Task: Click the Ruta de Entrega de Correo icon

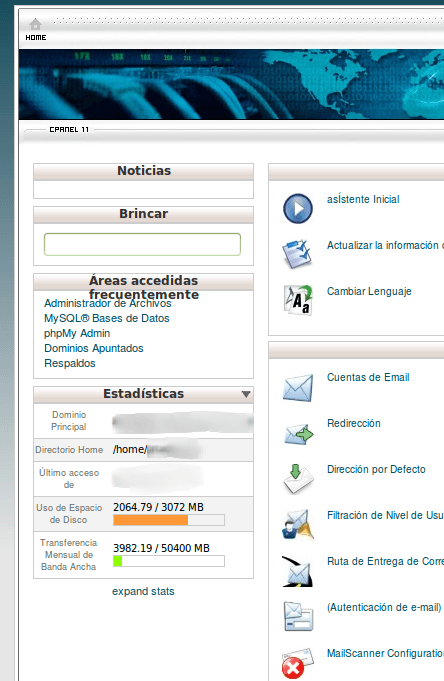Action: [297, 572]
